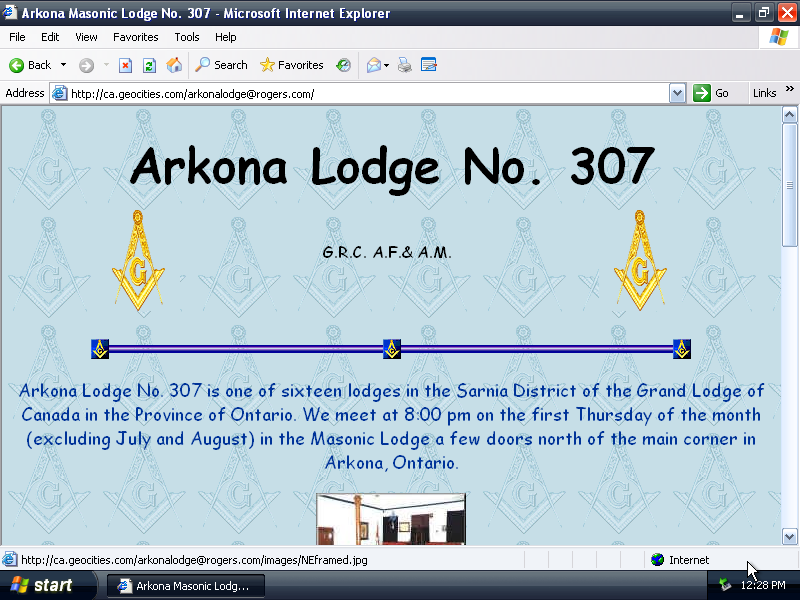Go to the Home page
This screenshot has height=600, width=800.
pos(174,65)
